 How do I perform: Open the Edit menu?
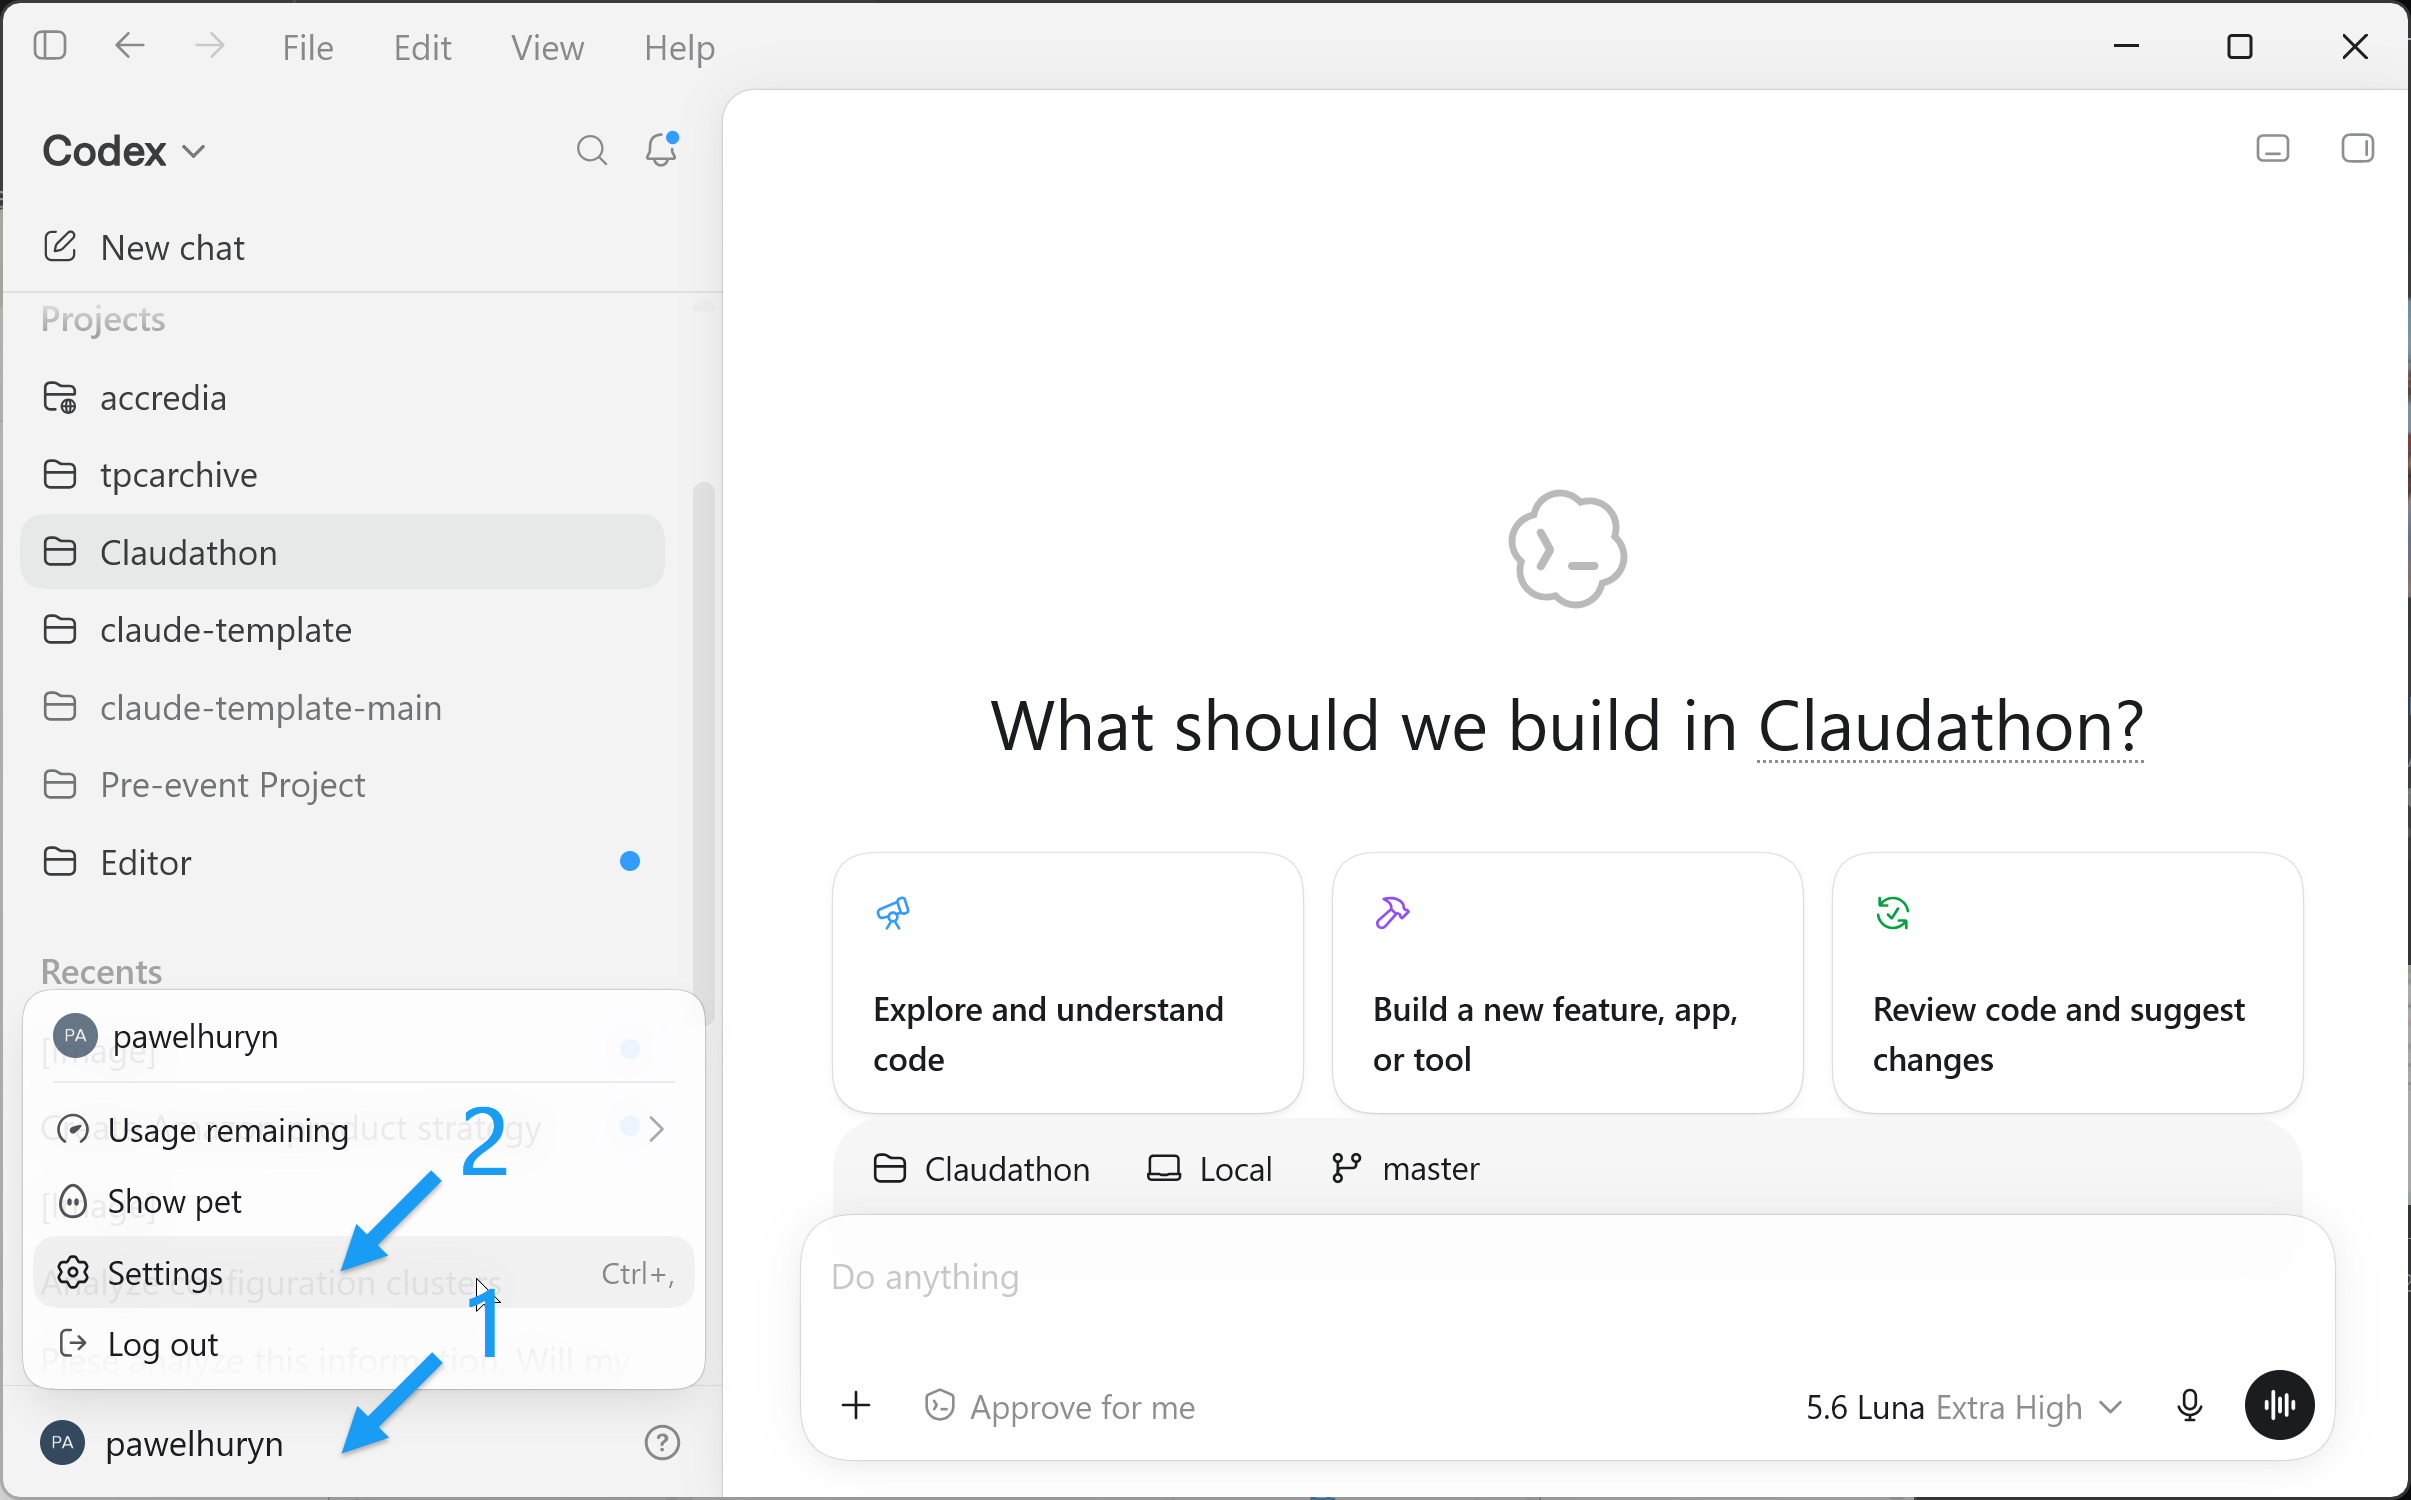[422, 47]
